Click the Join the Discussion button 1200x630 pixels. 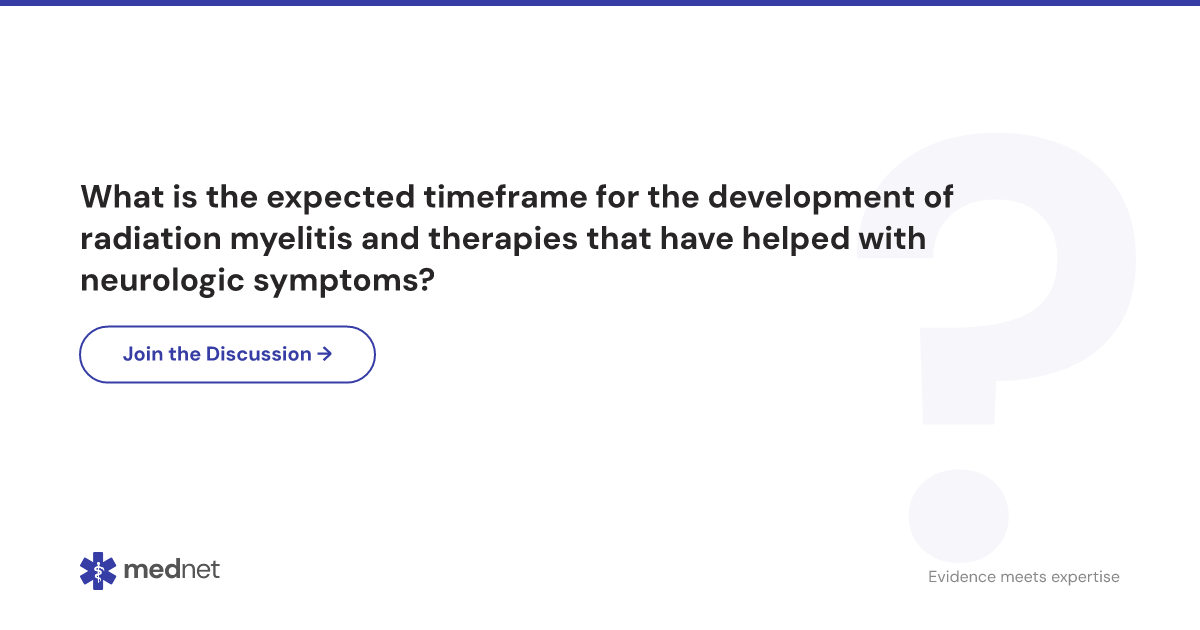tap(227, 354)
